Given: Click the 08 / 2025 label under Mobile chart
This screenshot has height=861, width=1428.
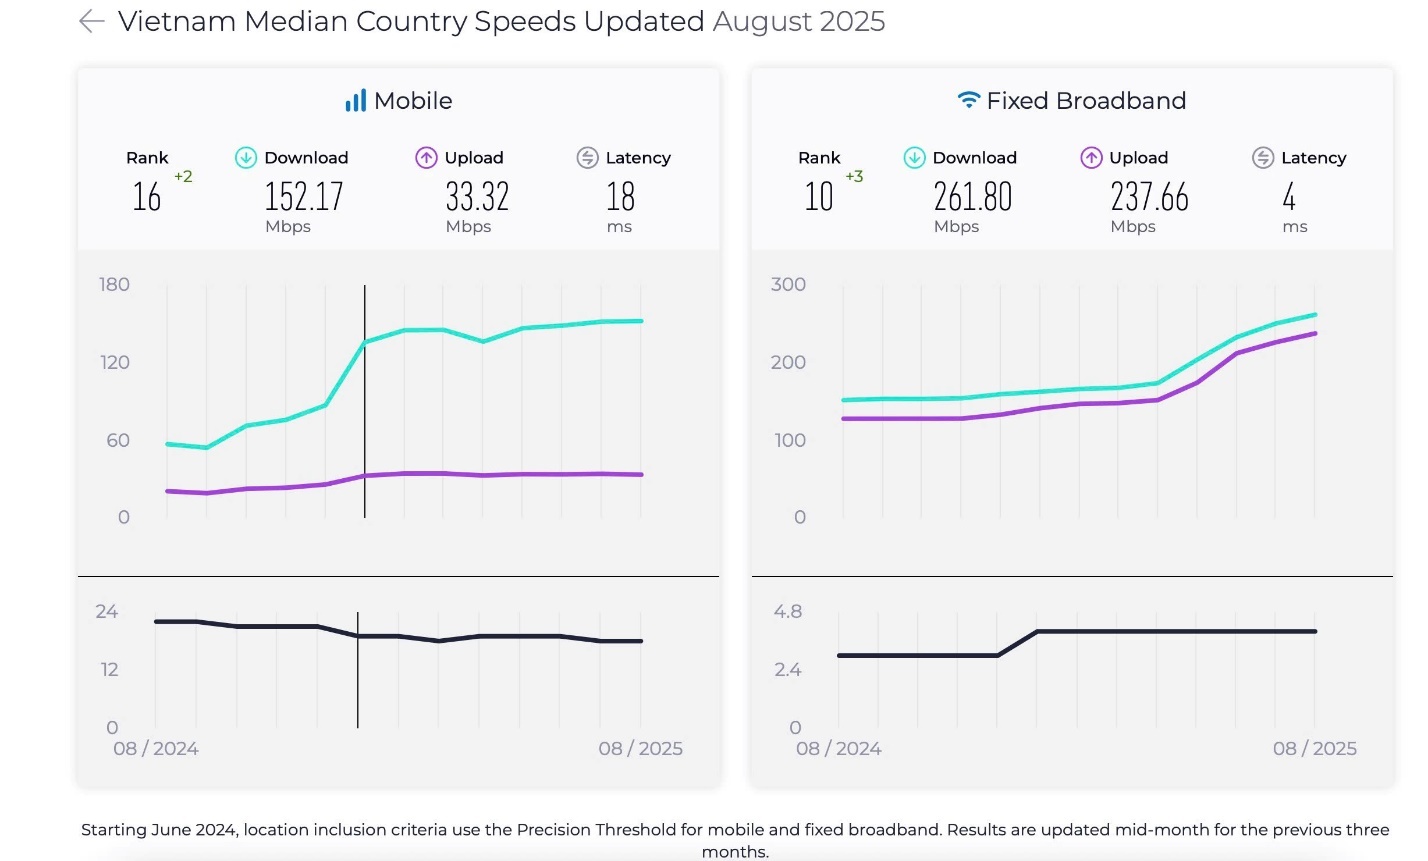Looking at the screenshot, I should (x=640, y=749).
